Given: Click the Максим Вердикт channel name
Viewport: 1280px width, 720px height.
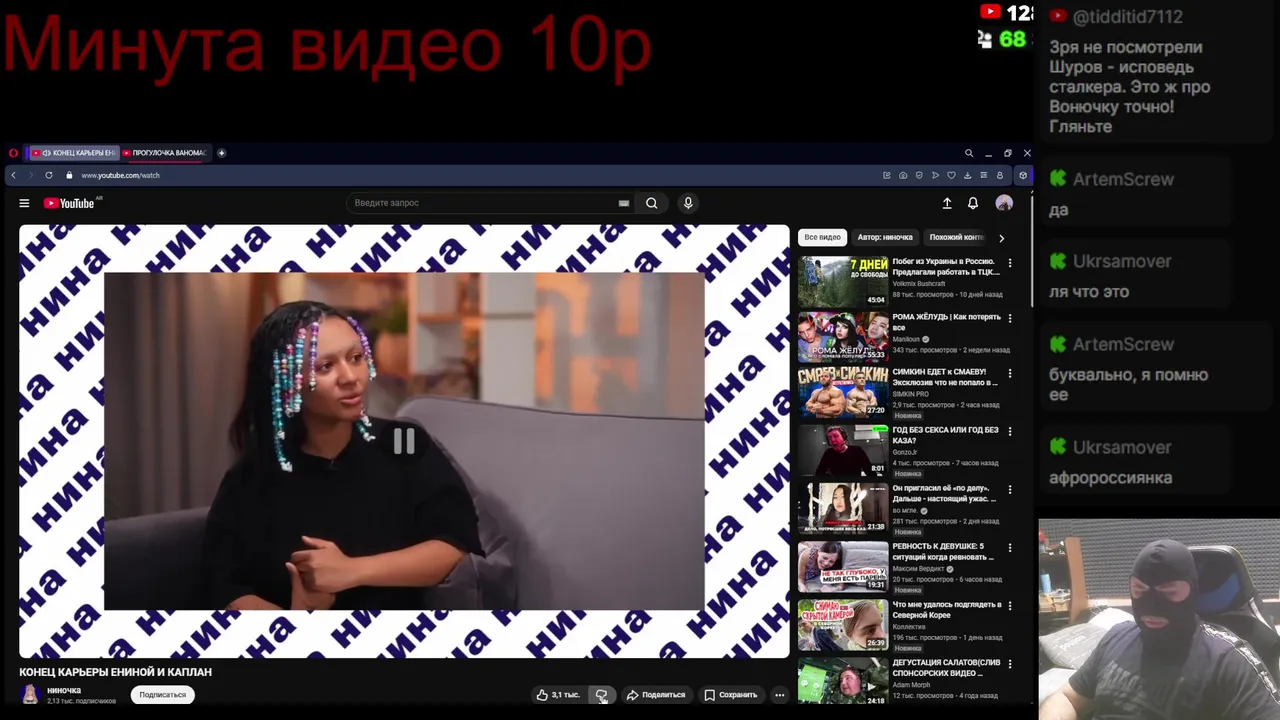Looking at the screenshot, I should [918, 569].
